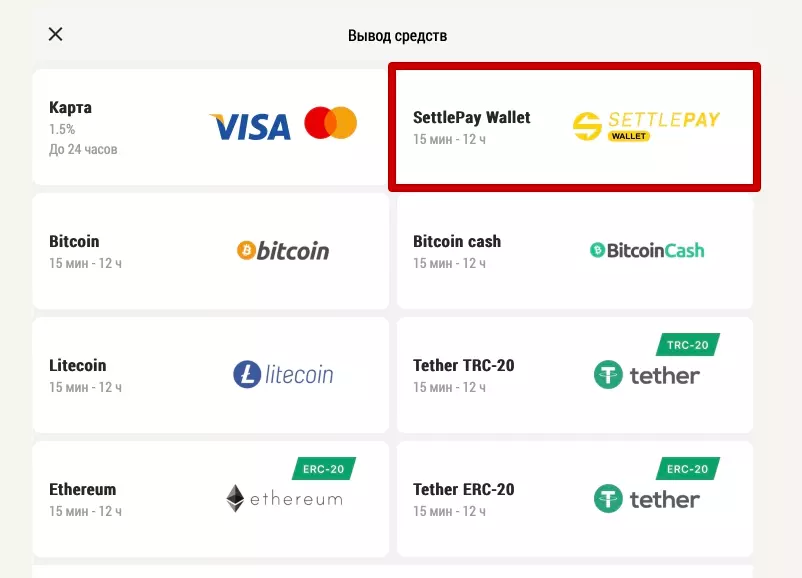802x578 pixels.
Task: Close the withdrawal dialog with X
Action: click(x=56, y=34)
